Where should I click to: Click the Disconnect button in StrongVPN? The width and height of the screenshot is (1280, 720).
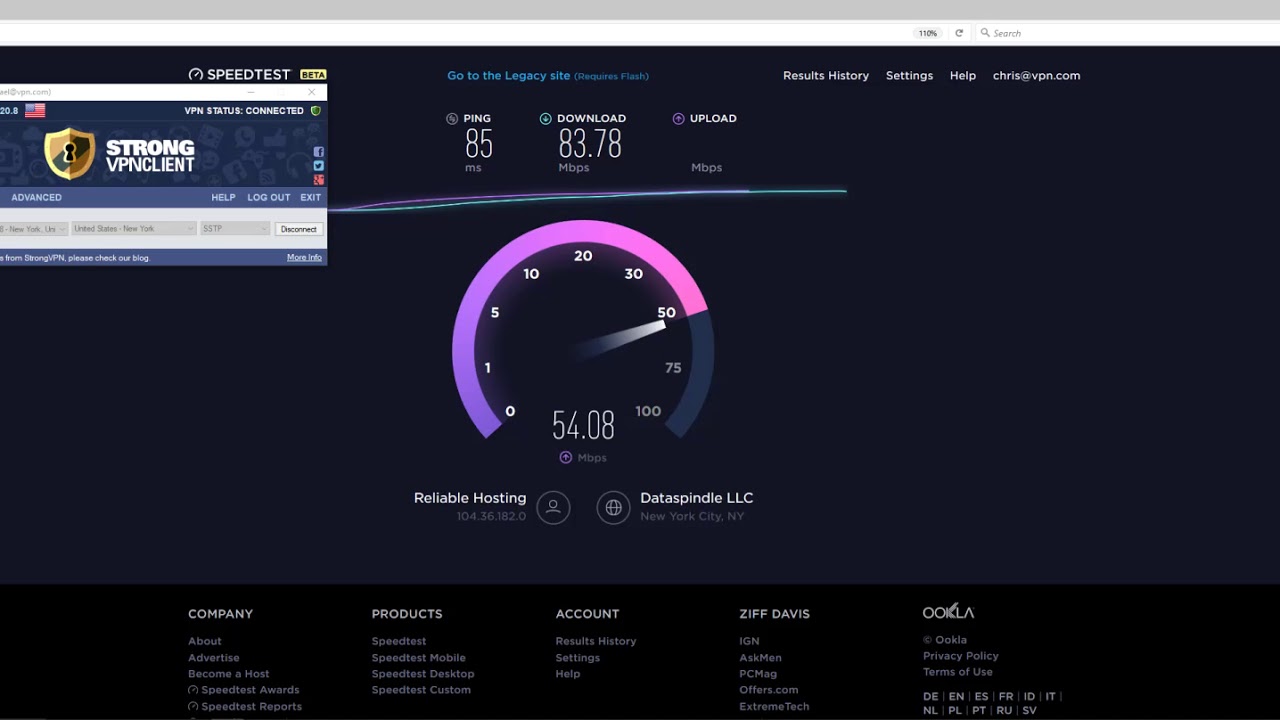pyautogui.click(x=299, y=229)
